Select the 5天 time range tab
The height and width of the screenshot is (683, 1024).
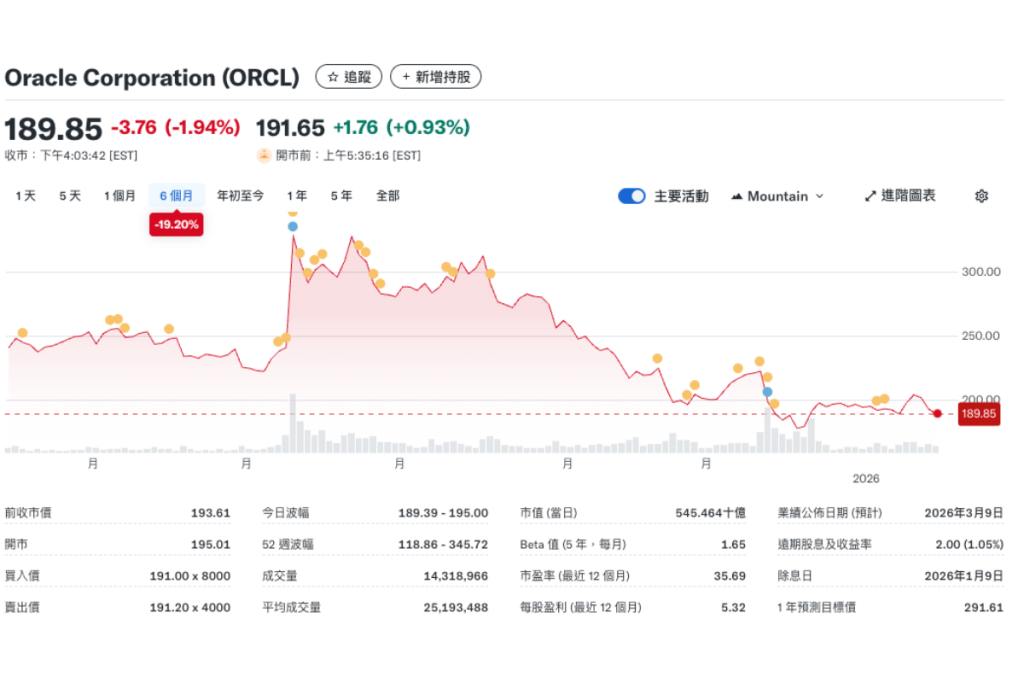coord(70,196)
